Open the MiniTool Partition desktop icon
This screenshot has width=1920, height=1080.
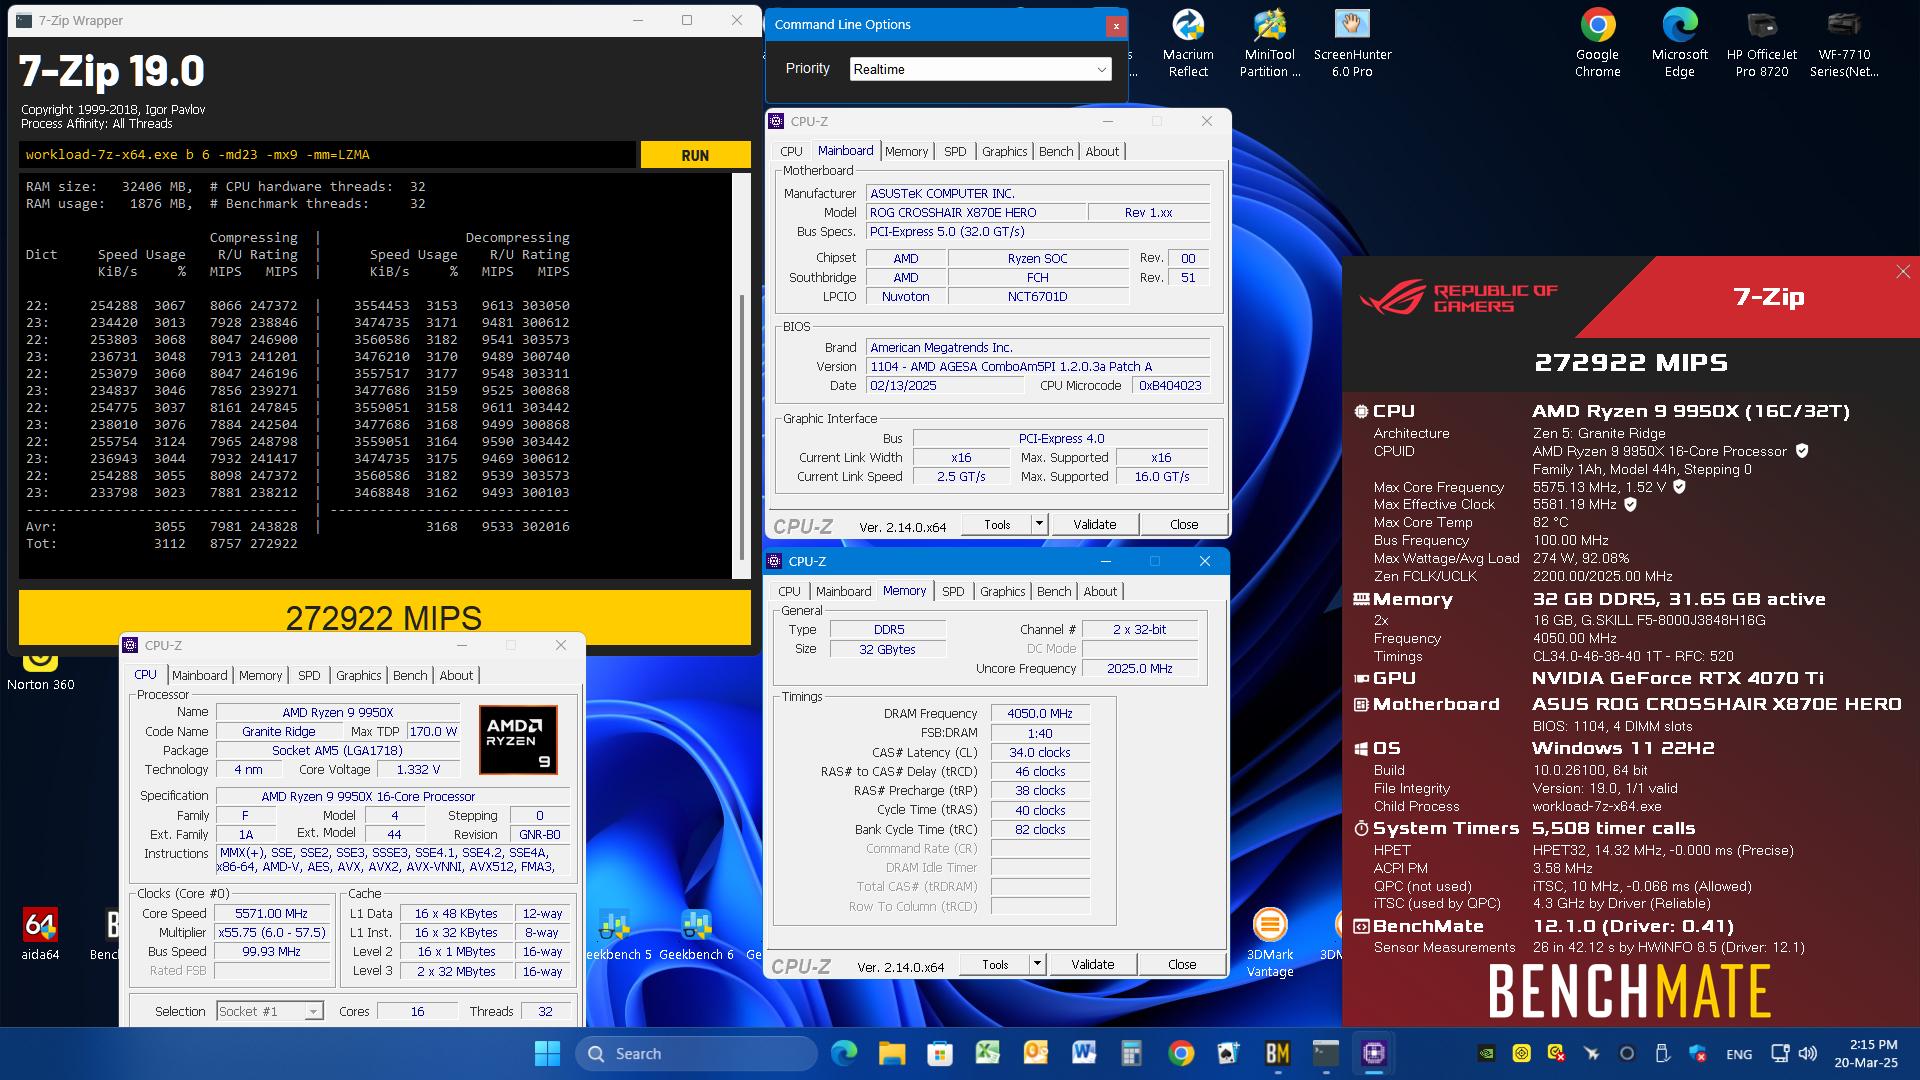[x=1270, y=43]
